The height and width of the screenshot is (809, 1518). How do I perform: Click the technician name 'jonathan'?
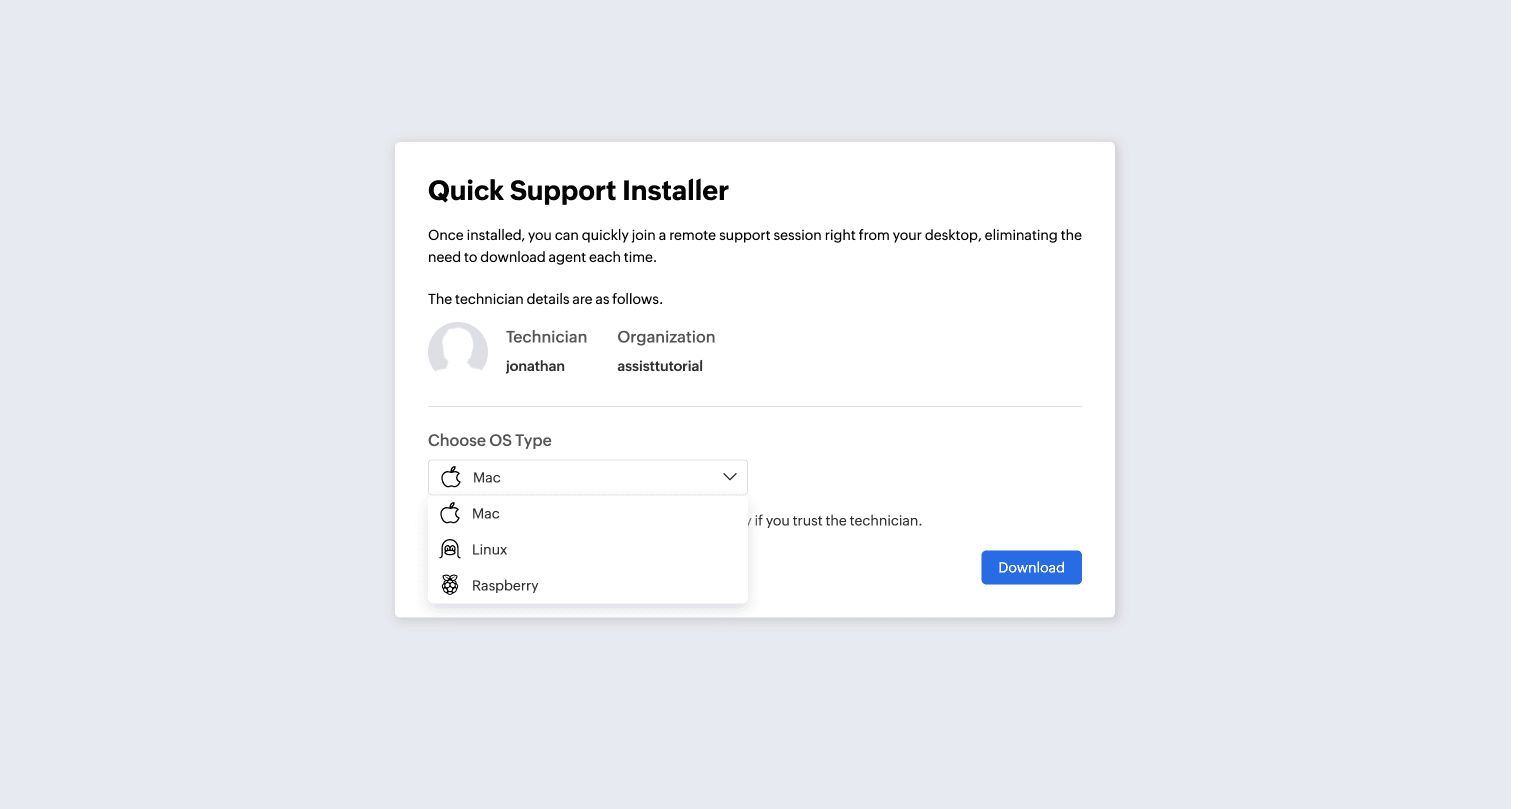535,366
